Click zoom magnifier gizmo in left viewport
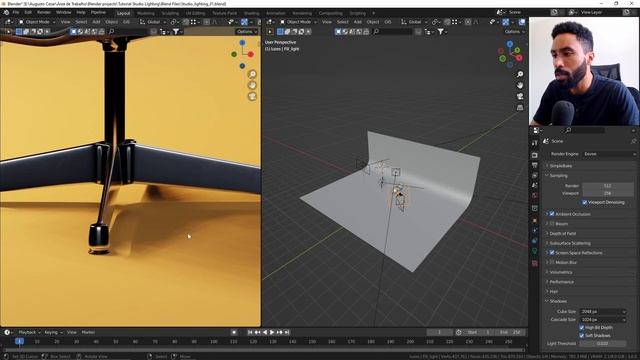This screenshot has height=360, width=640. tap(252, 74)
